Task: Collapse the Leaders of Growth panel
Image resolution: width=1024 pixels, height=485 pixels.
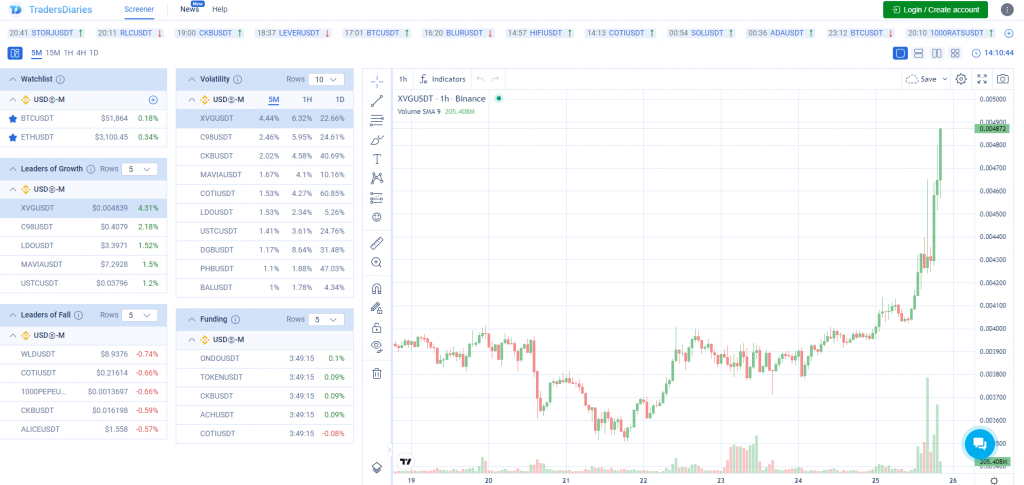Action: pyautogui.click(x=12, y=168)
